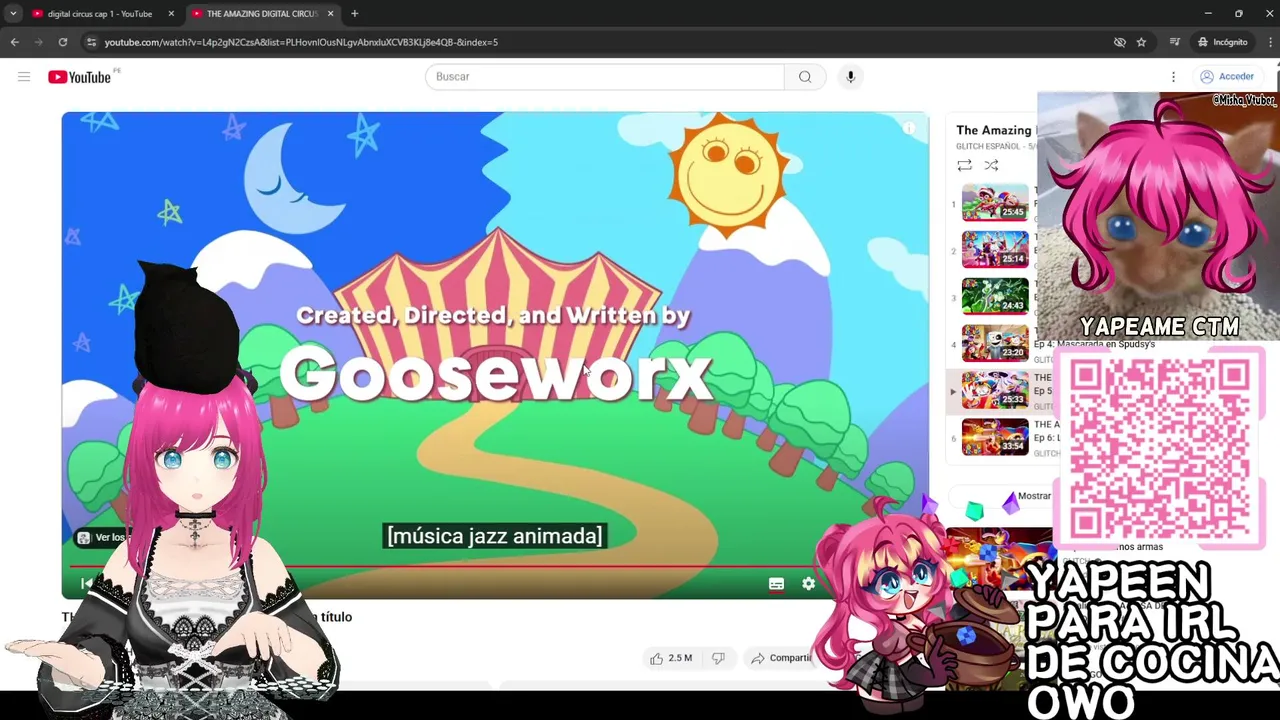Open 'Ep 4: Mascarada en Spudsy's' title
Viewport: 1280px width, 720px height.
1094,344
